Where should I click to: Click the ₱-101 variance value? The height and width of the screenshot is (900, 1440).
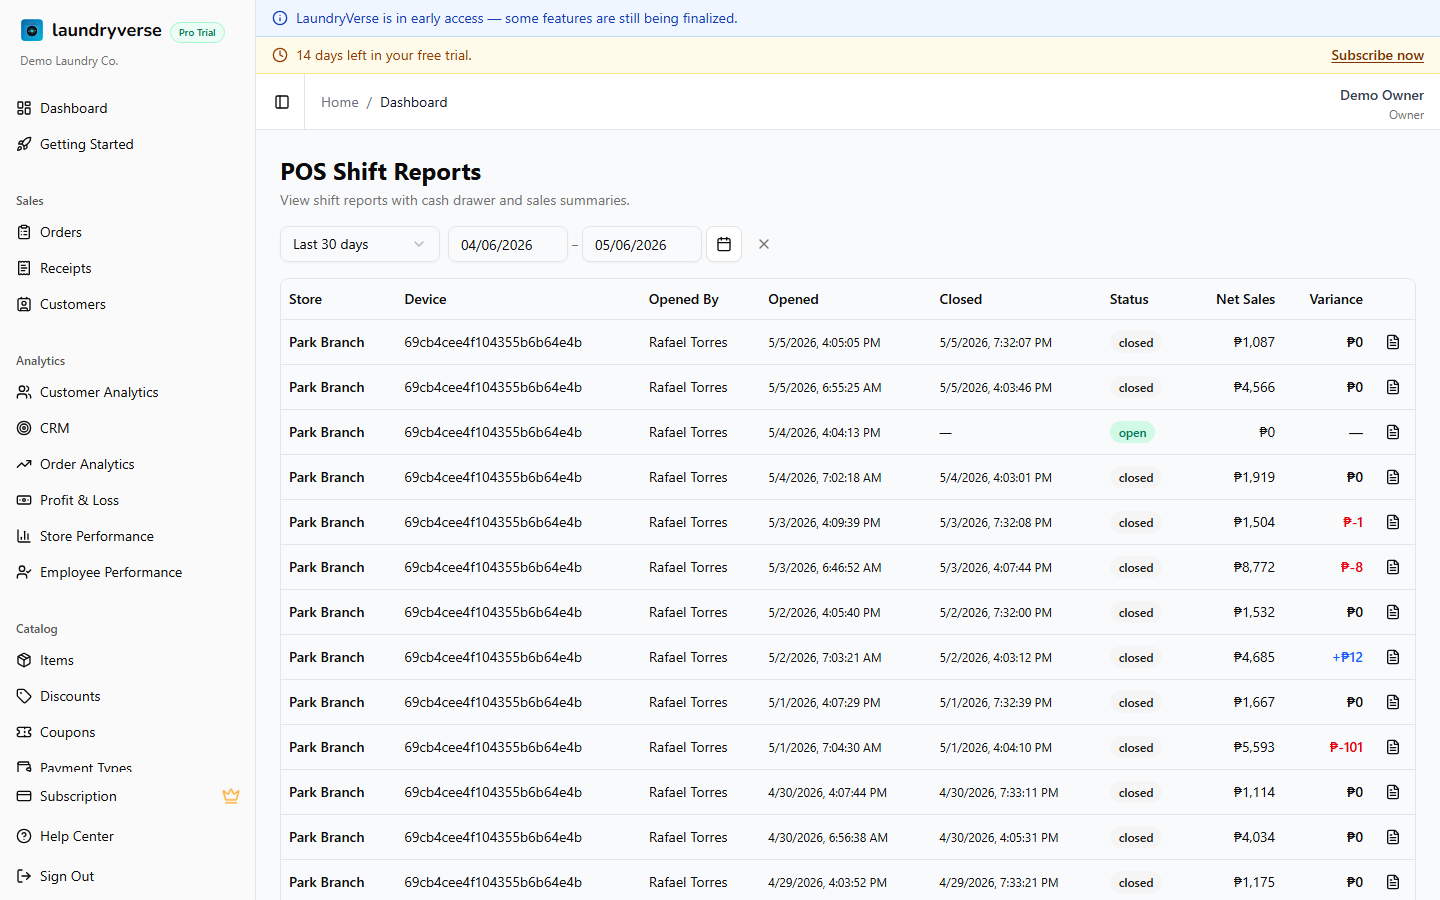[1346, 747]
